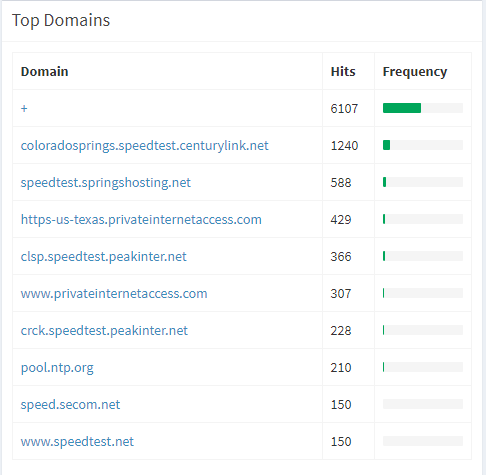Click the Top Domains panel title

(x=61, y=20)
